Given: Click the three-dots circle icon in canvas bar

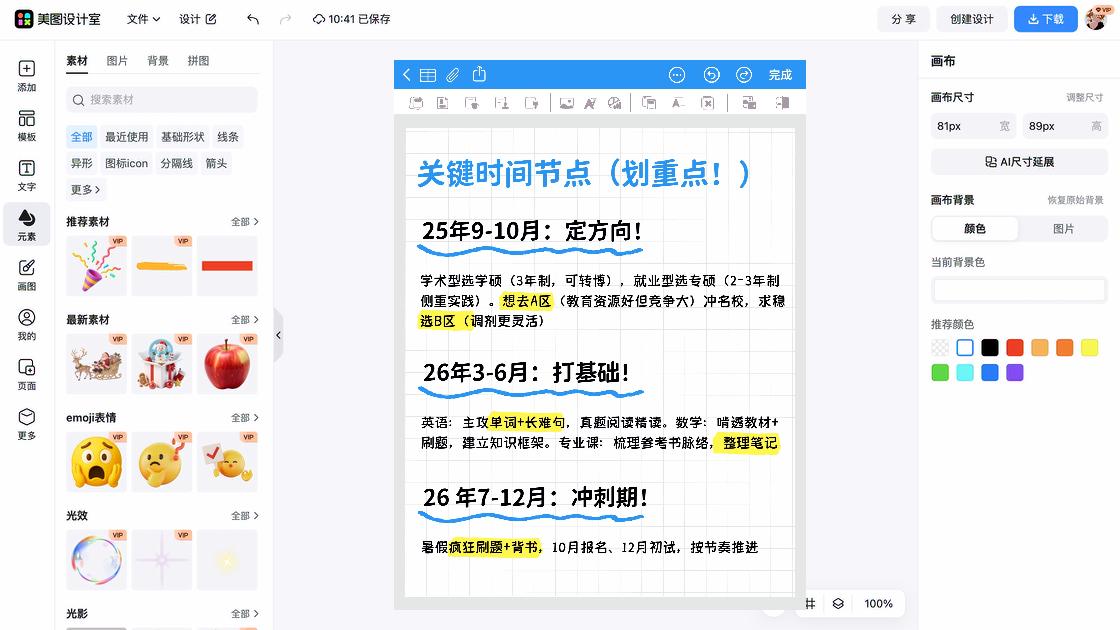Looking at the screenshot, I should point(676,75).
